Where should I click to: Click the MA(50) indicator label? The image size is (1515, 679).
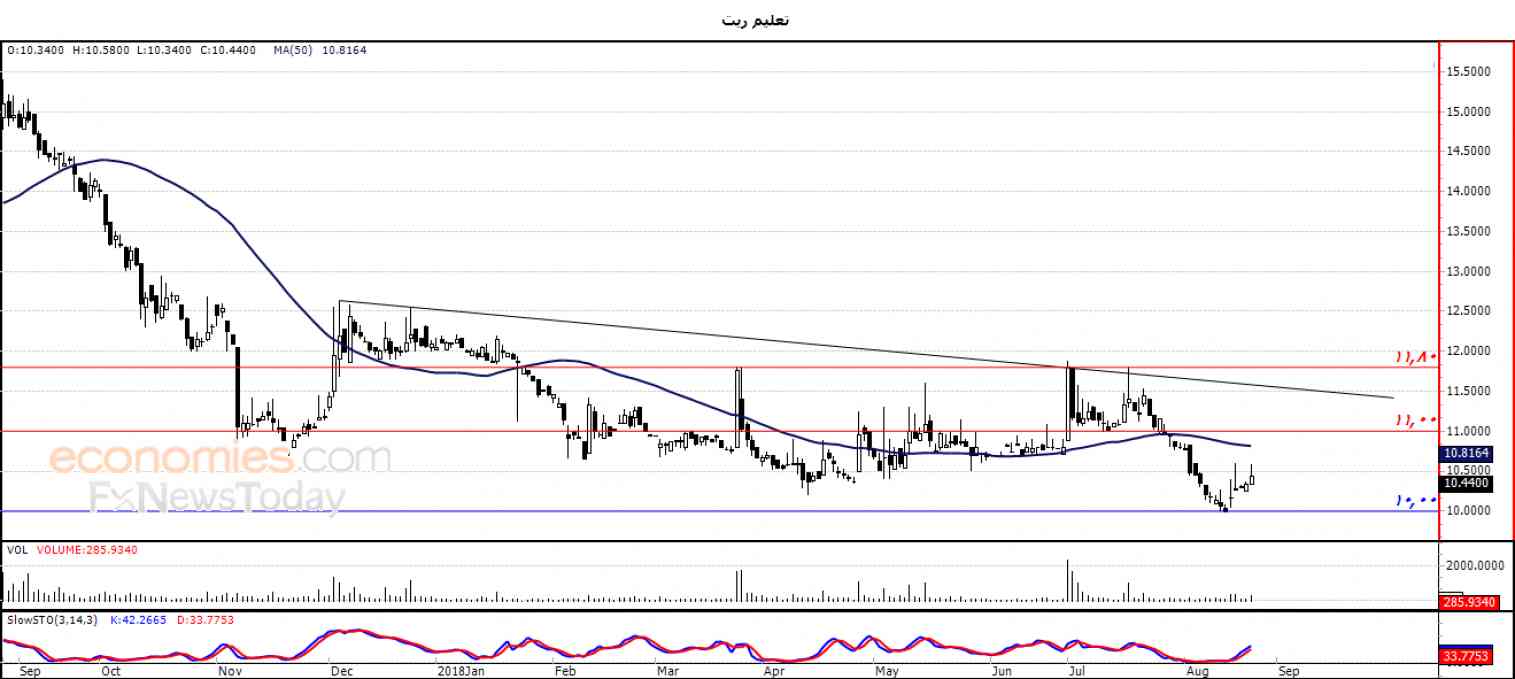pyautogui.click(x=319, y=49)
